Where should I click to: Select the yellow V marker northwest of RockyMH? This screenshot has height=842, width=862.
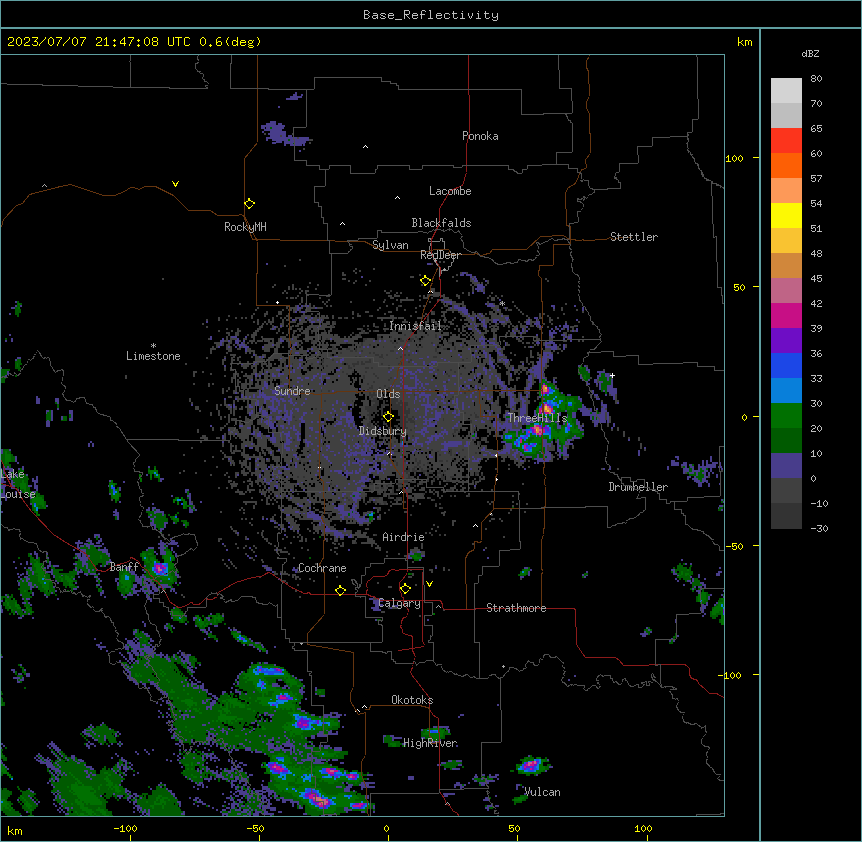tap(175, 184)
